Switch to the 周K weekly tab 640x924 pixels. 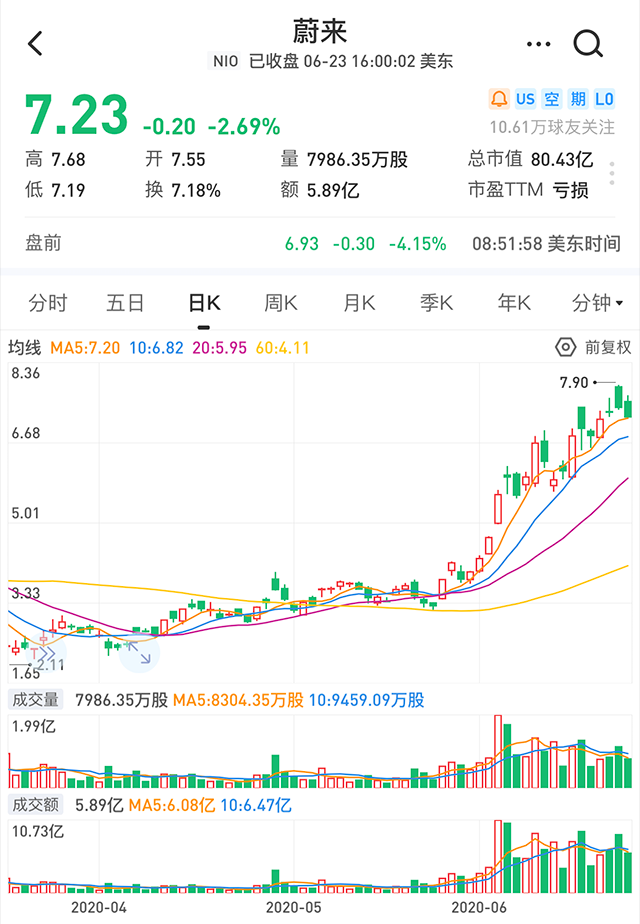[x=281, y=303]
